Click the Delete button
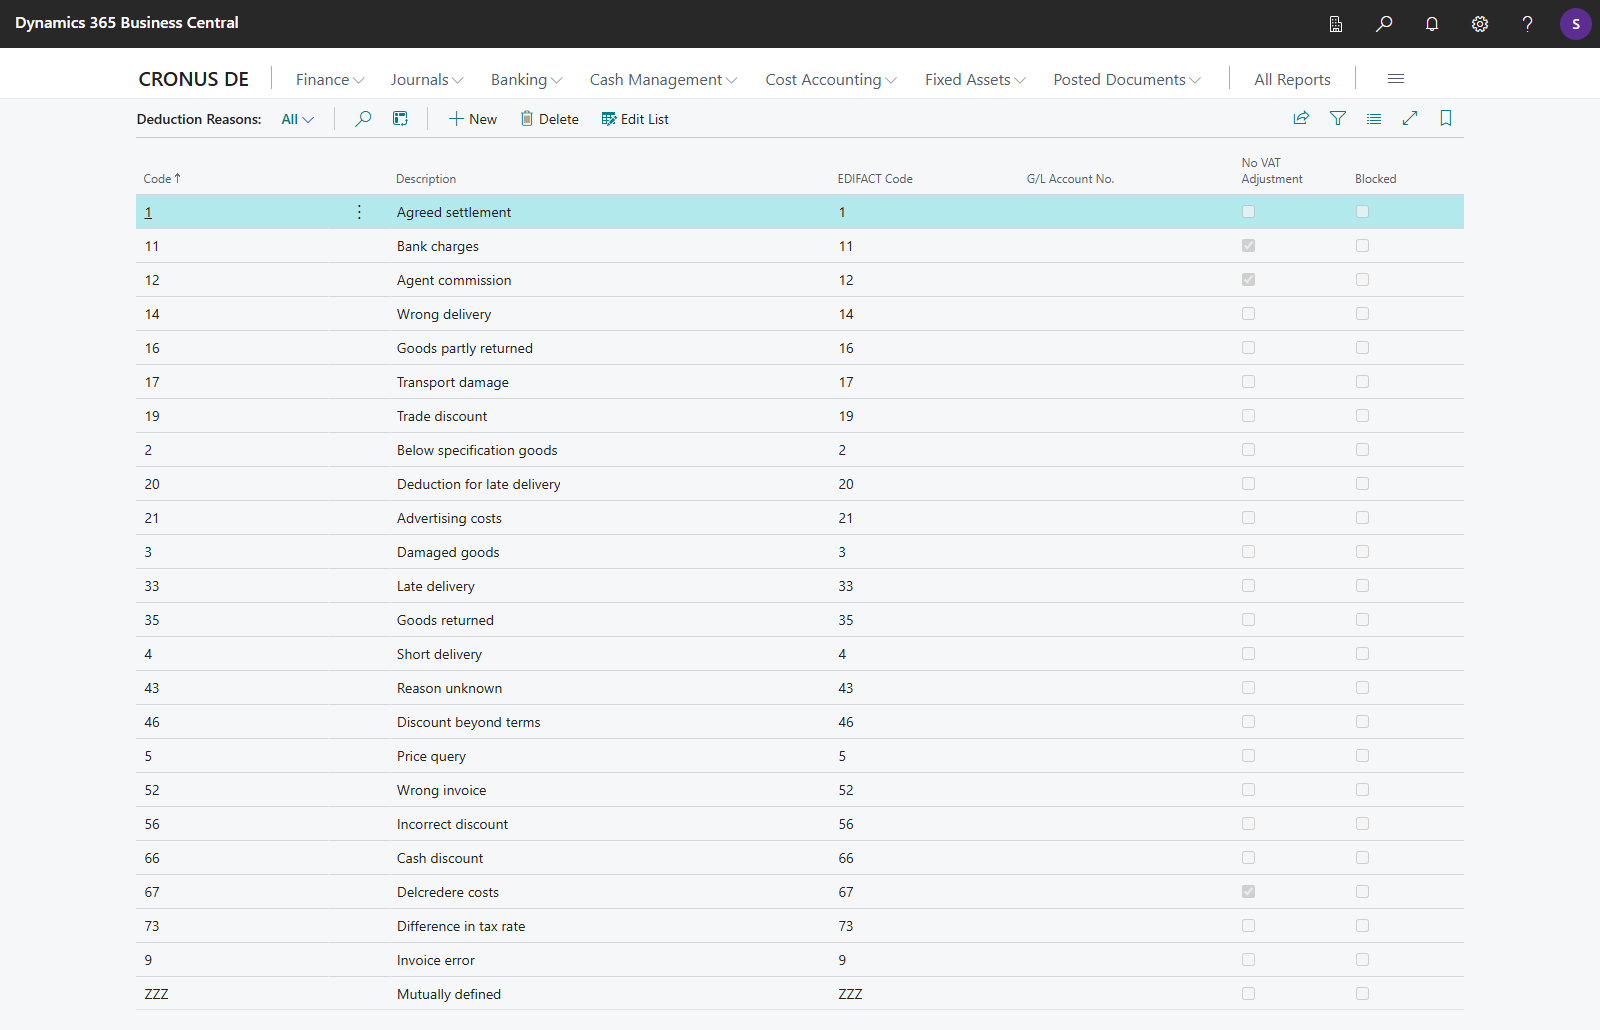This screenshot has width=1600, height=1030. tap(549, 119)
